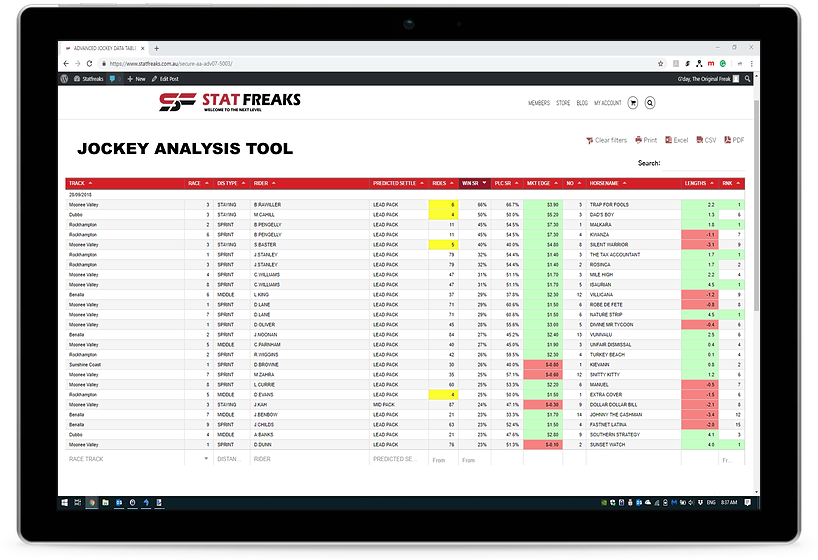Click the admin bar magnifier search icon
This screenshot has width=818, height=560.
[x=747, y=79]
